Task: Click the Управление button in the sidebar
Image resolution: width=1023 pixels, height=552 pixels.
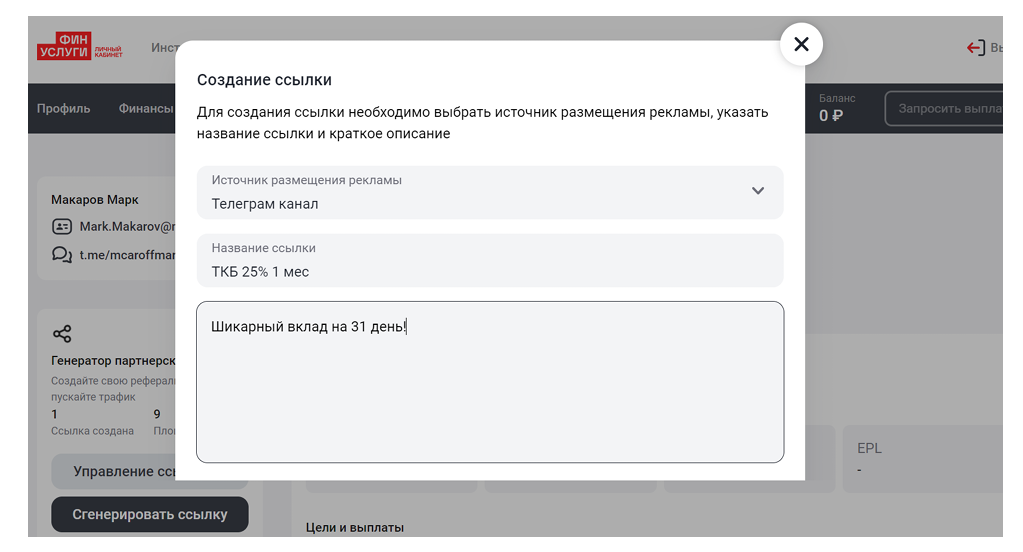Action: 113,471
